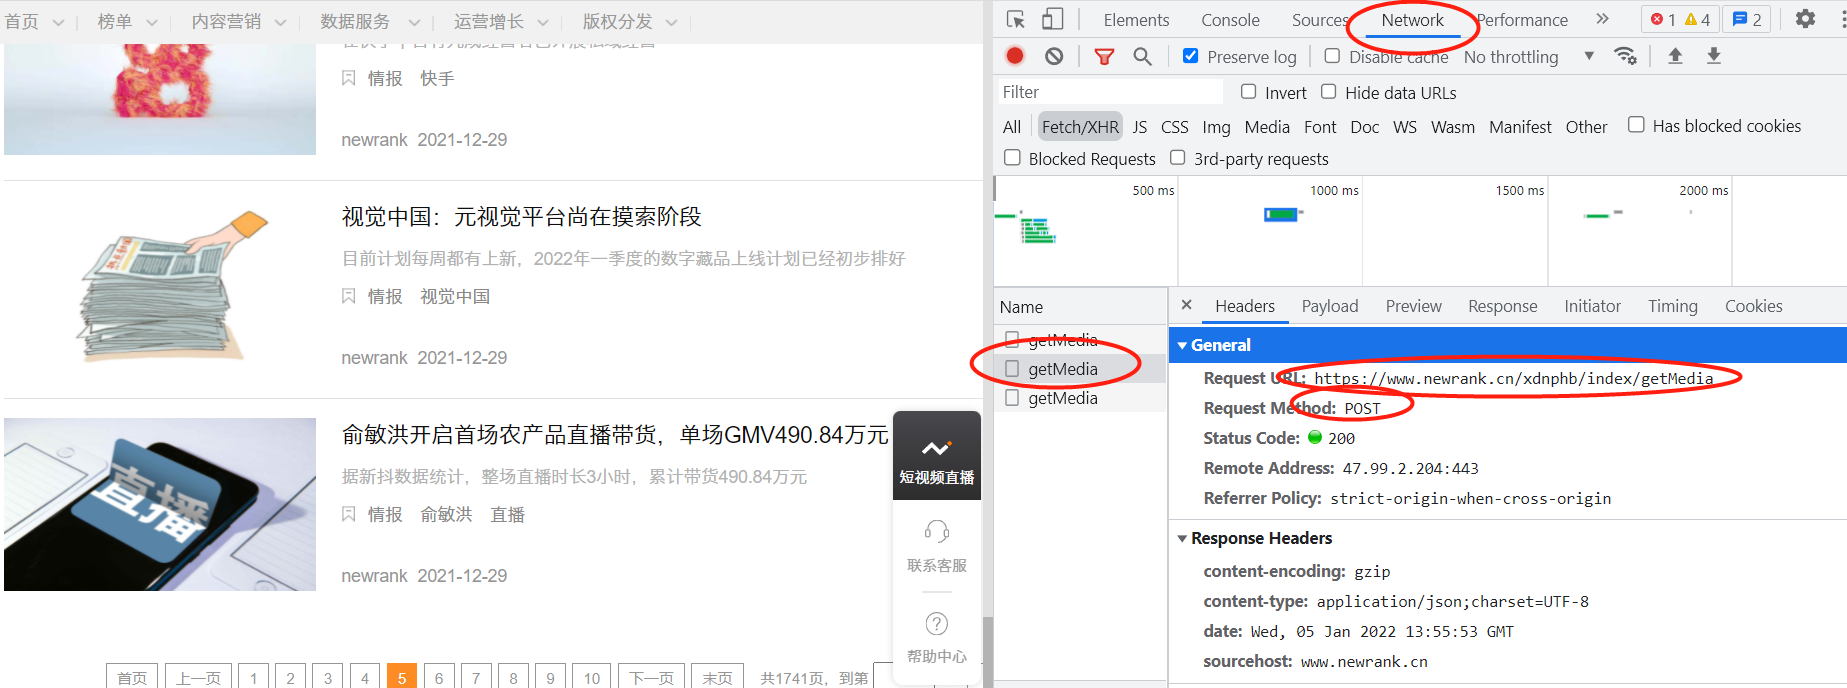Screen dimensions: 1847x688
Task: Check Has blocked cookies checkbox
Action: [1636, 125]
